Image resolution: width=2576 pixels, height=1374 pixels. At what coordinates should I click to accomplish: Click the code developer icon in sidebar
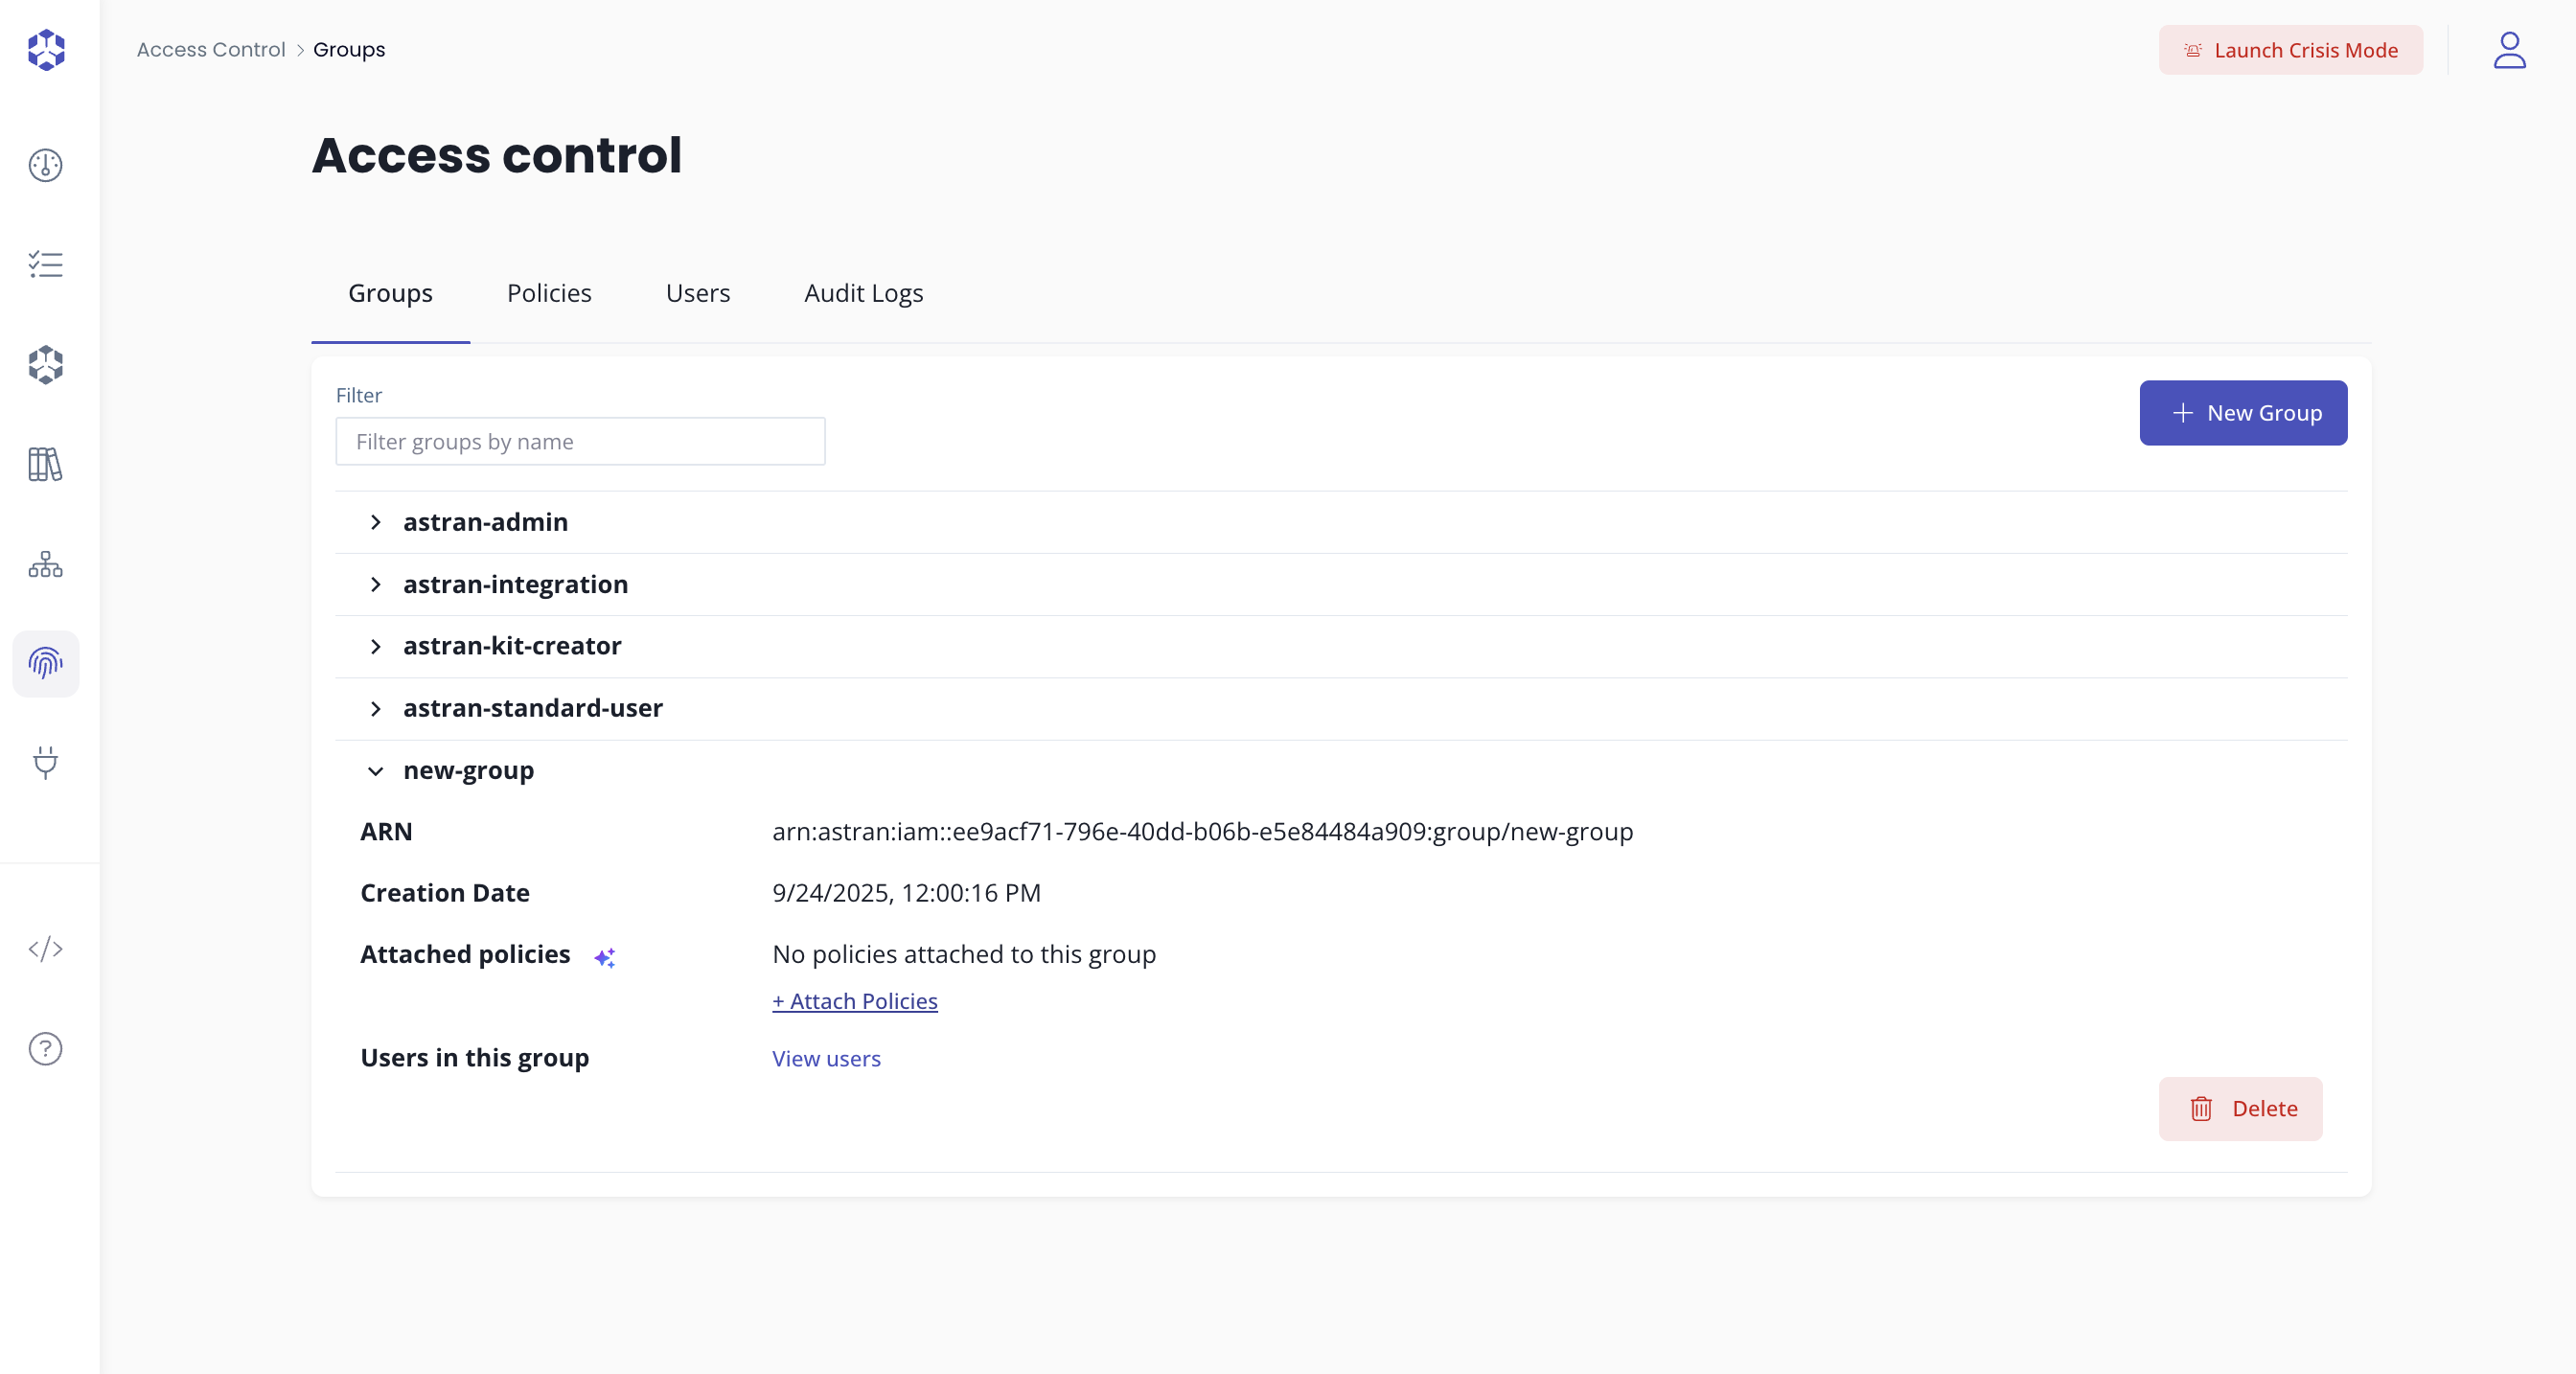pyautogui.click(x=45, y=950)
